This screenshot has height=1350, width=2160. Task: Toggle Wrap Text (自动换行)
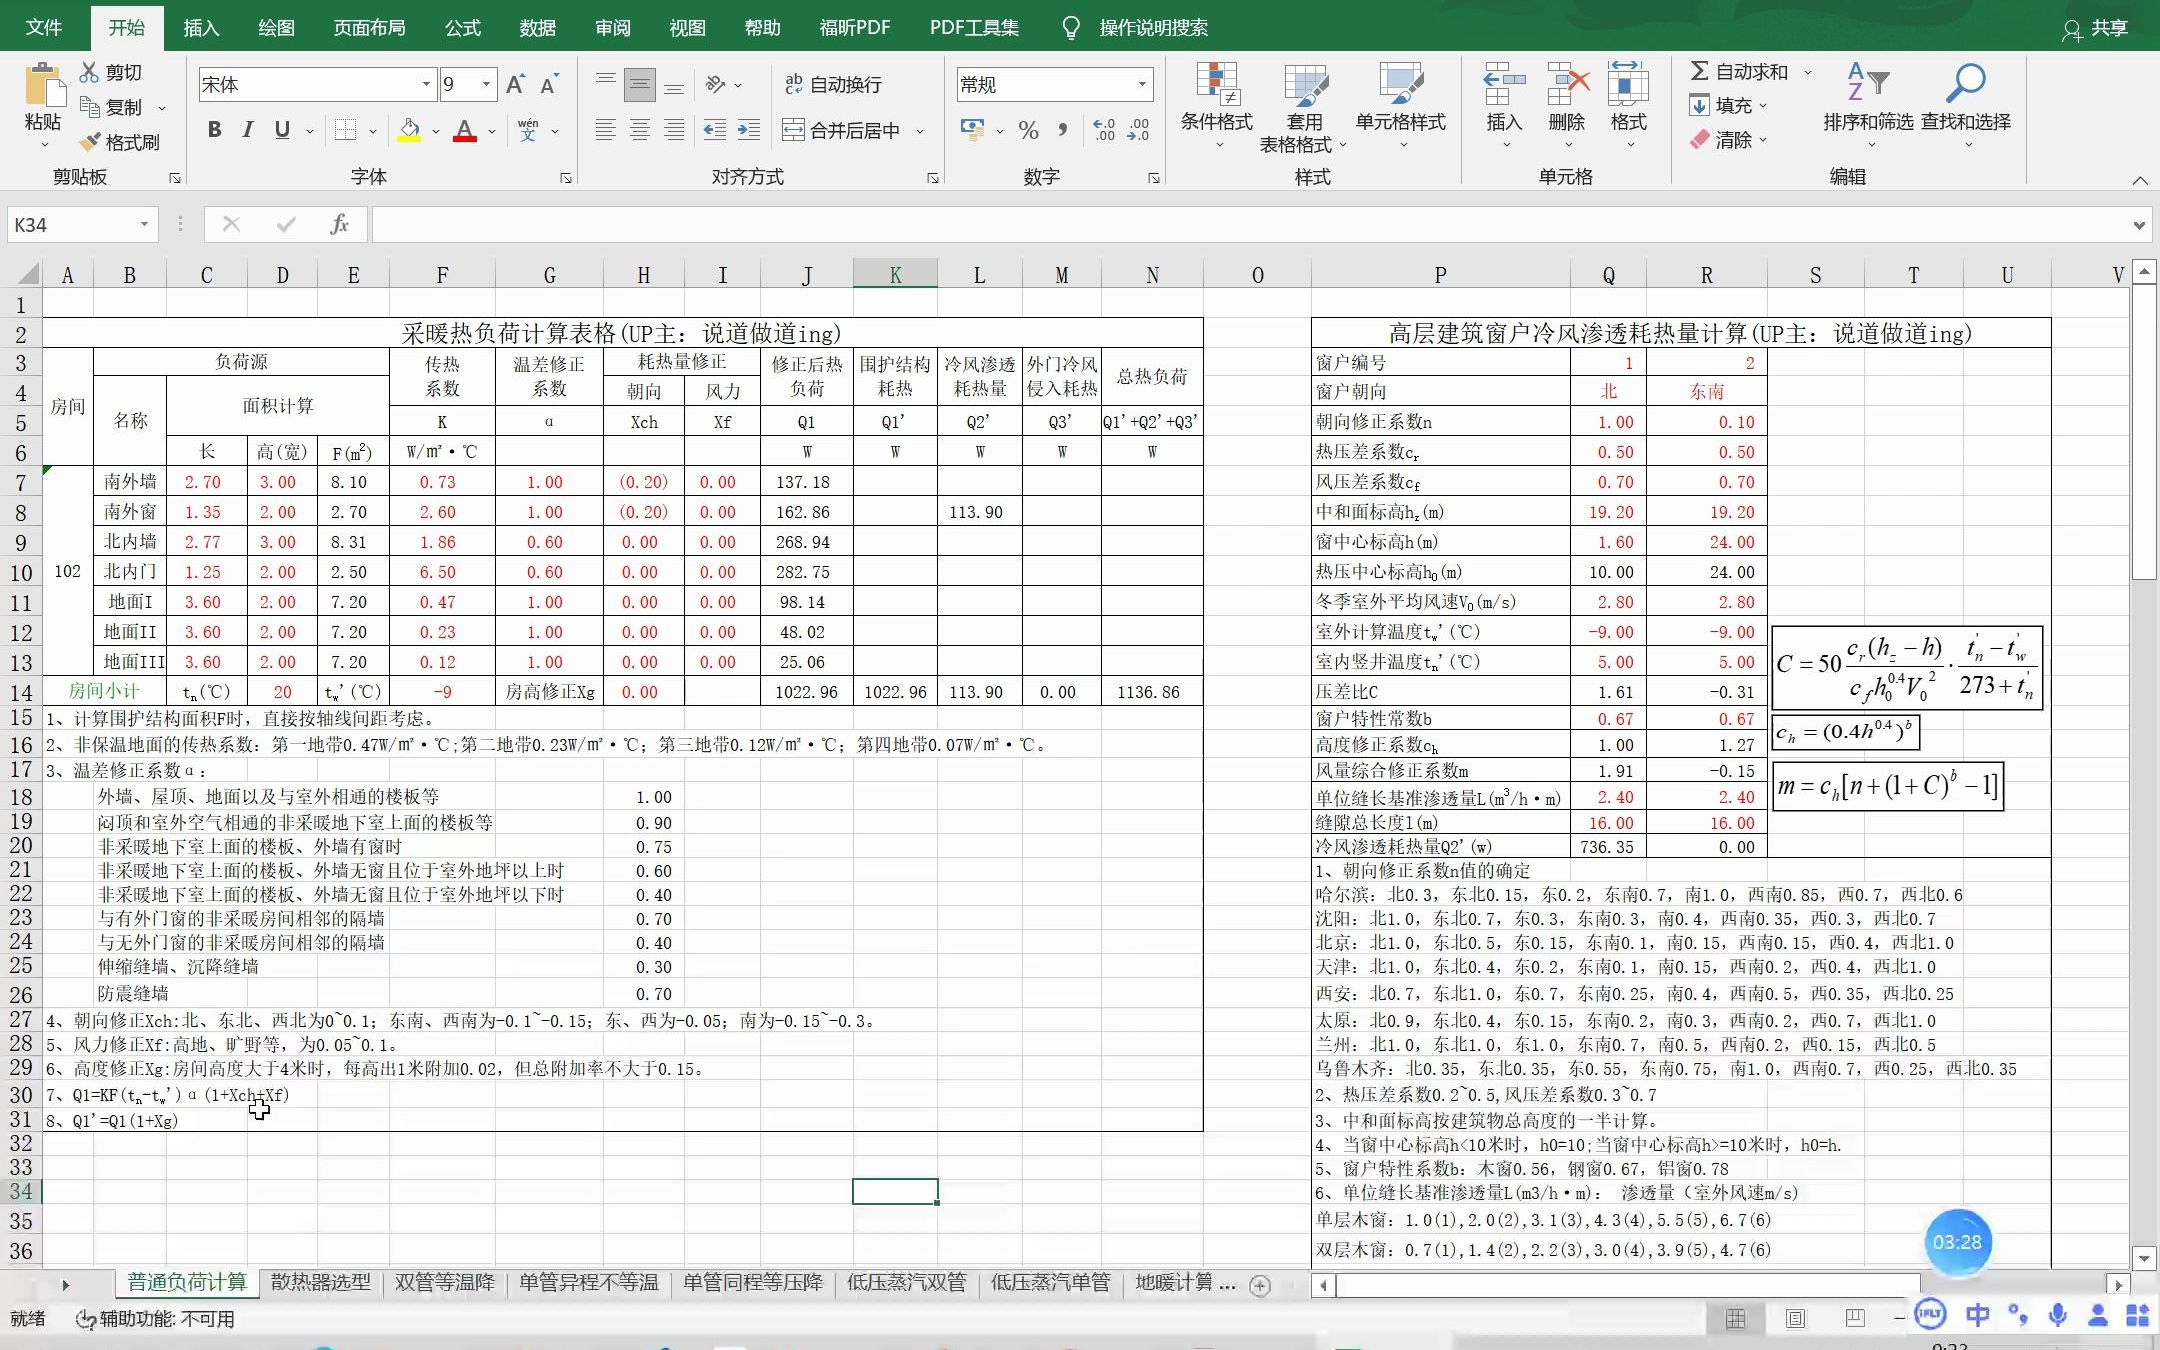click(834, 85)
